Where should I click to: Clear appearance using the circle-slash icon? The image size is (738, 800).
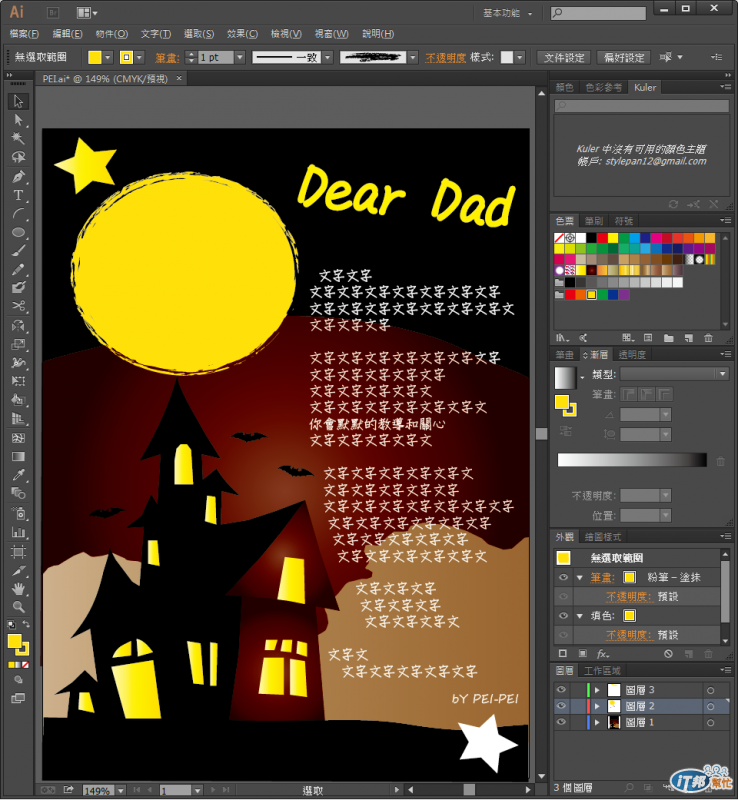668,654
